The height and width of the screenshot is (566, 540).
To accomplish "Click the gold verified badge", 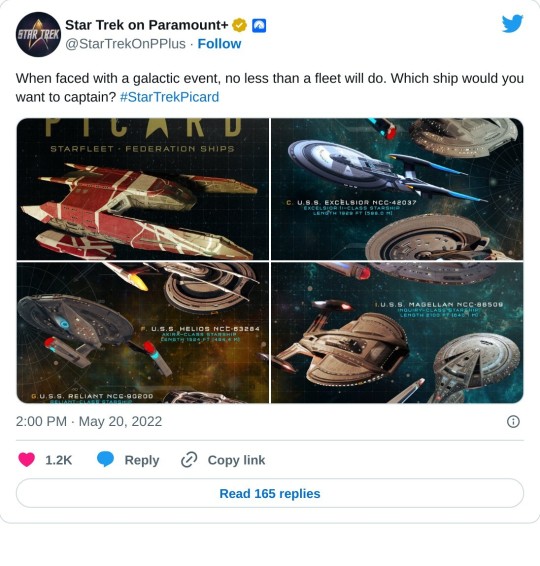I will [239, 25].
